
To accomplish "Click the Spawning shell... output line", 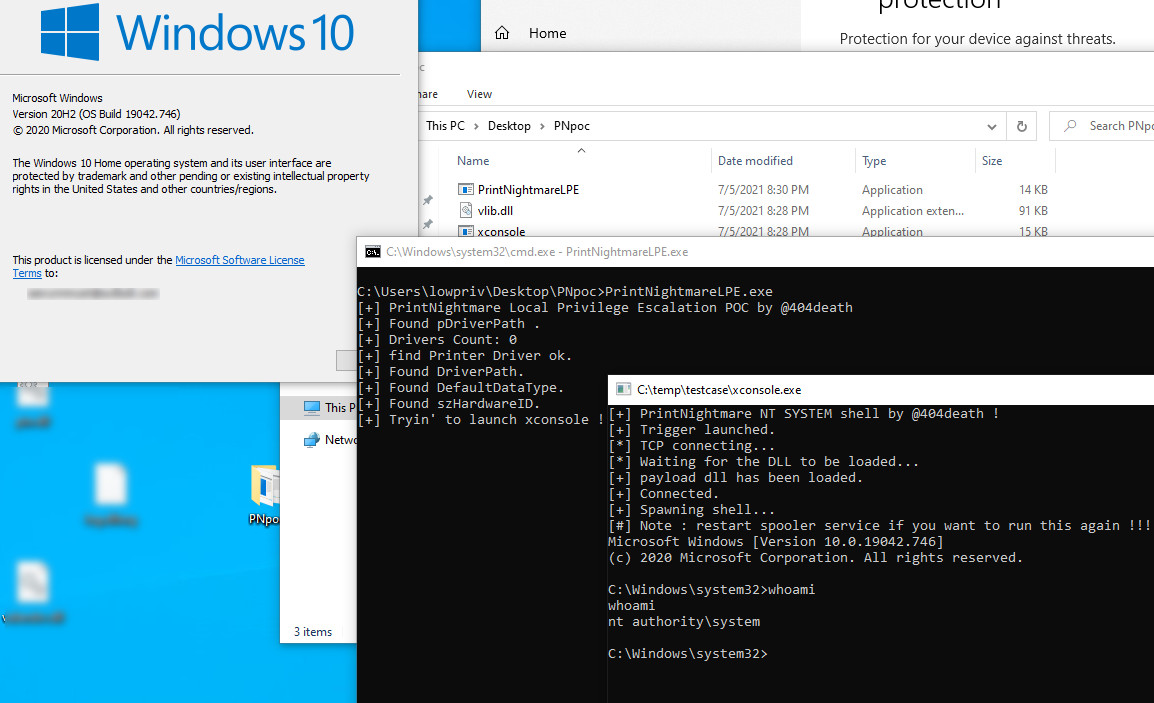I will point(691,509).
